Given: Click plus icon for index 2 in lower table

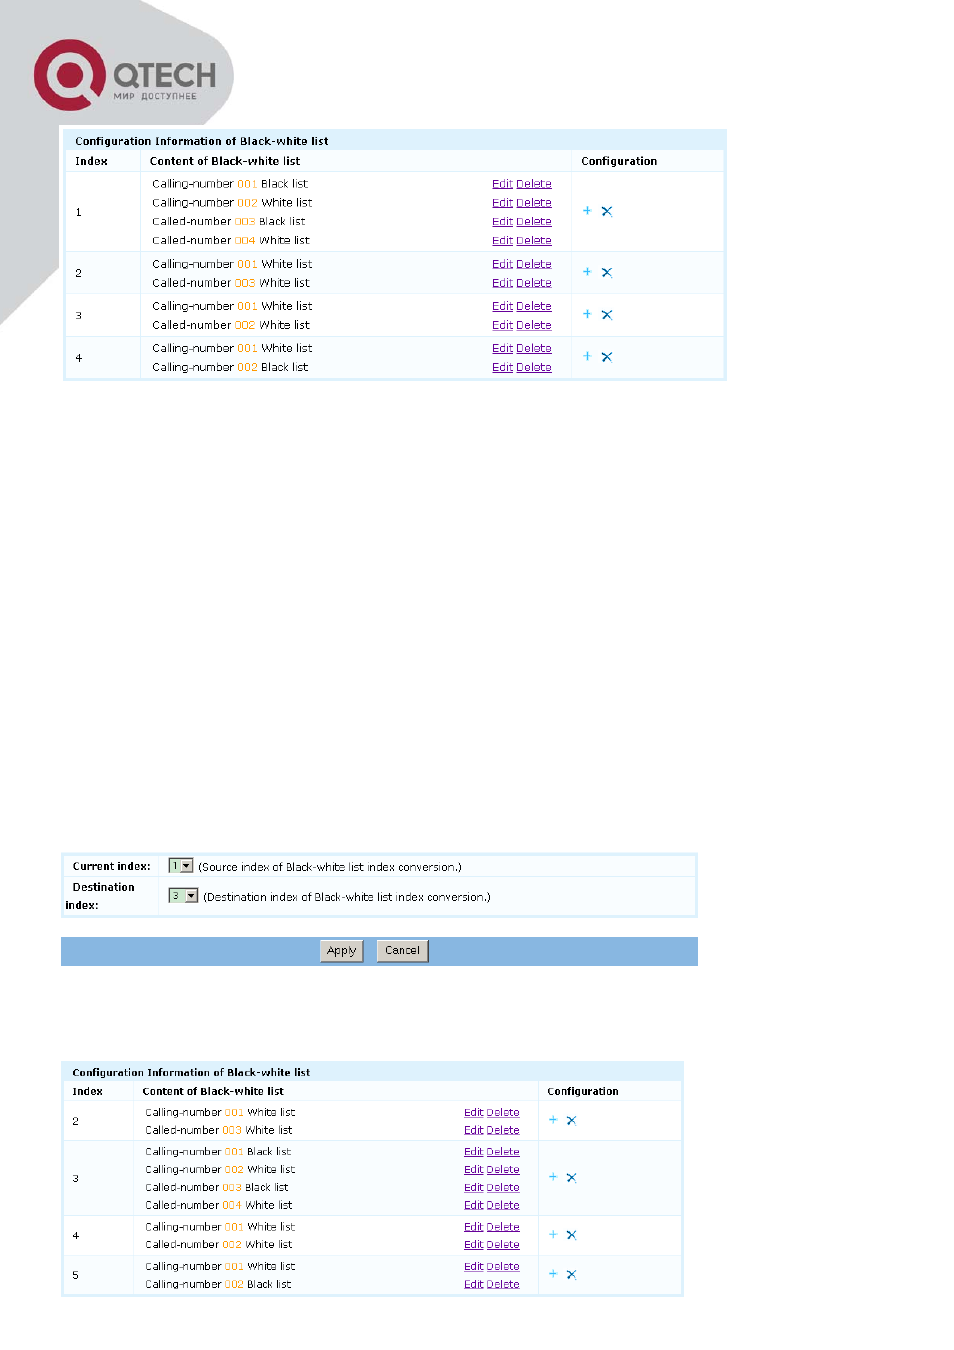Looking at the screenshot, I should [x=553, y=1120].
